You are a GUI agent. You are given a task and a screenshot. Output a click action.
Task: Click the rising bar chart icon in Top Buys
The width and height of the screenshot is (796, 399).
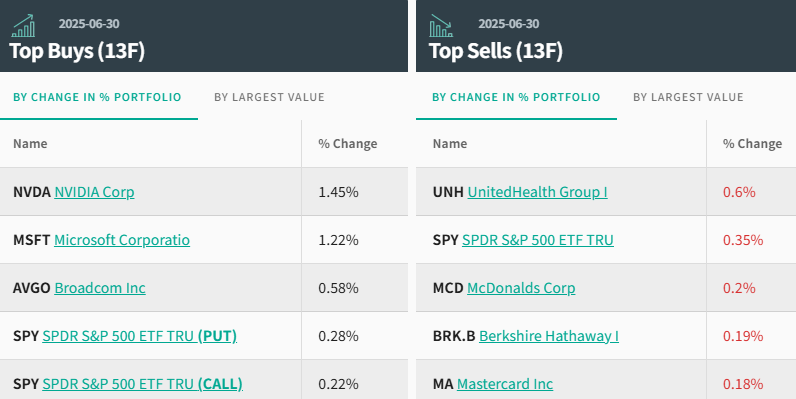tap(23, 26)
